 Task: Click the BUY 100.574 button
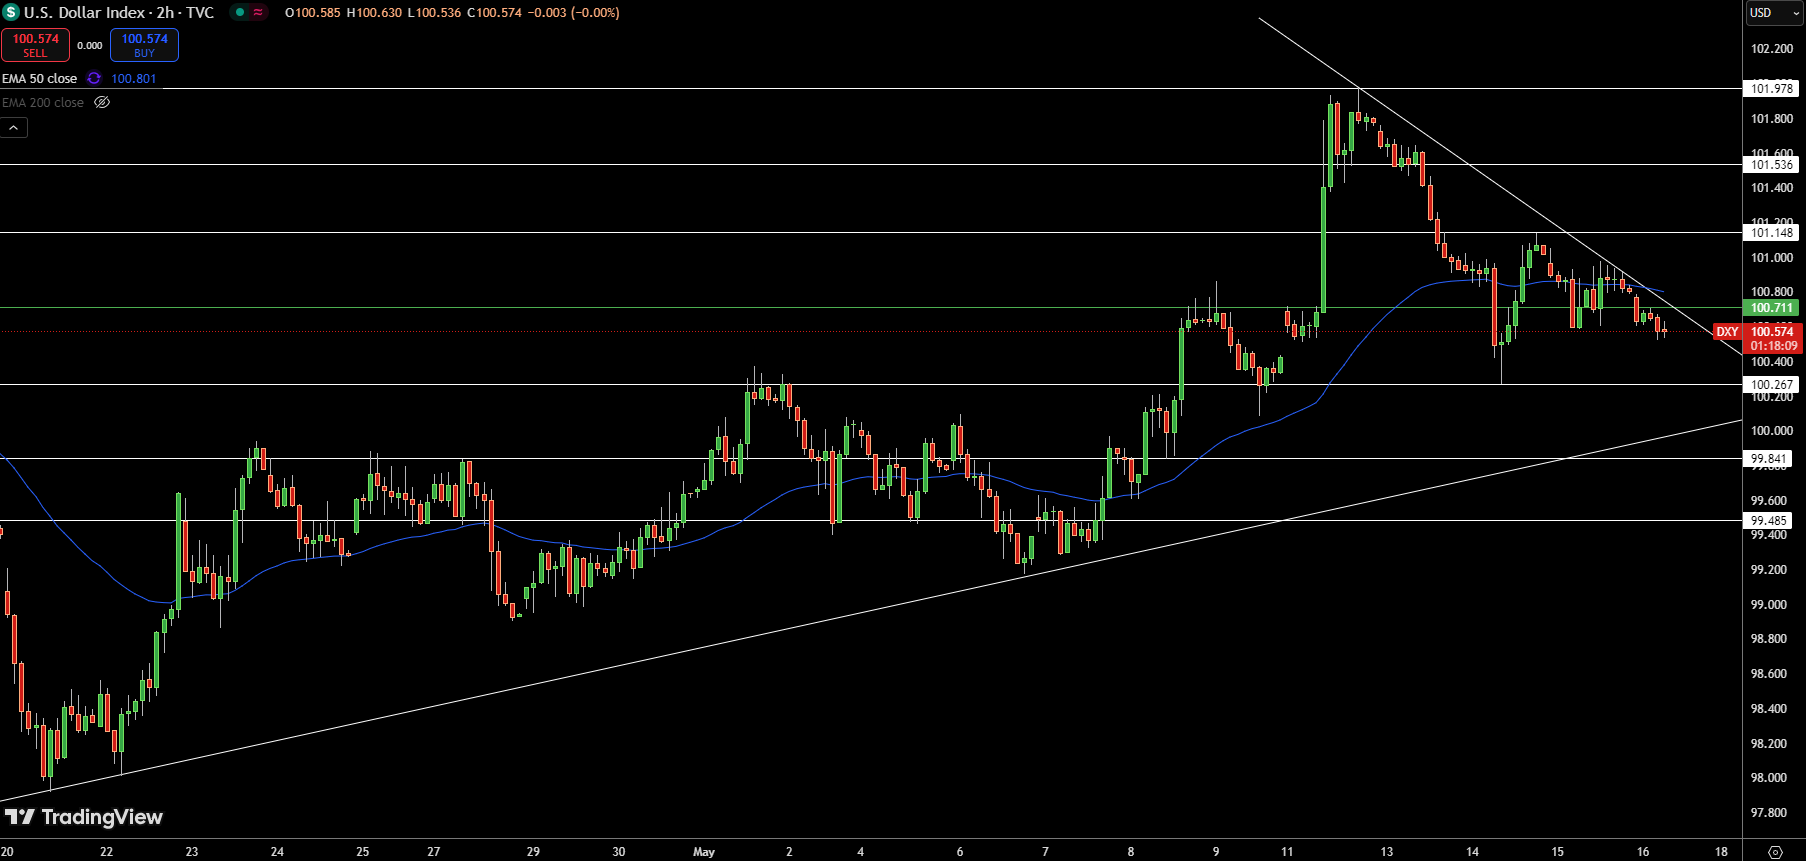click(x=144, y=45)
